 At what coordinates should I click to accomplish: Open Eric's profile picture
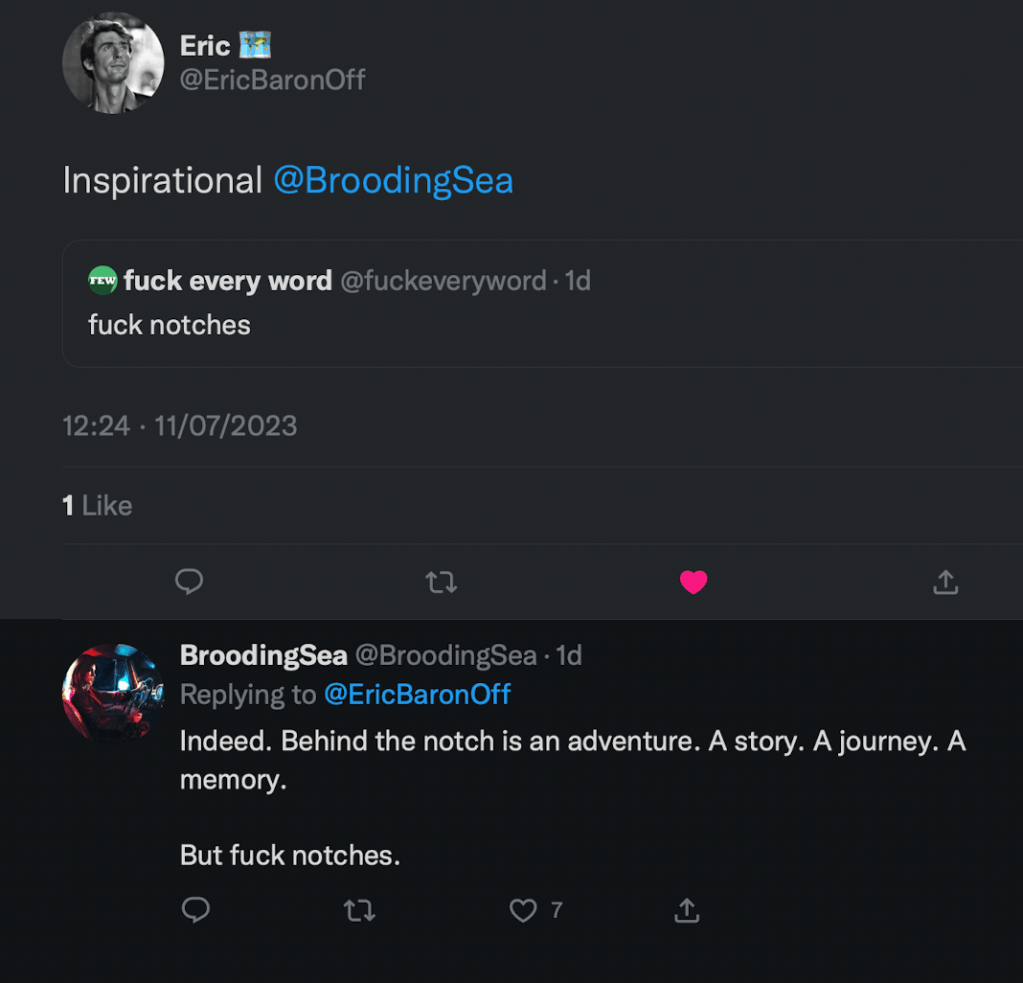click(113, 62)
